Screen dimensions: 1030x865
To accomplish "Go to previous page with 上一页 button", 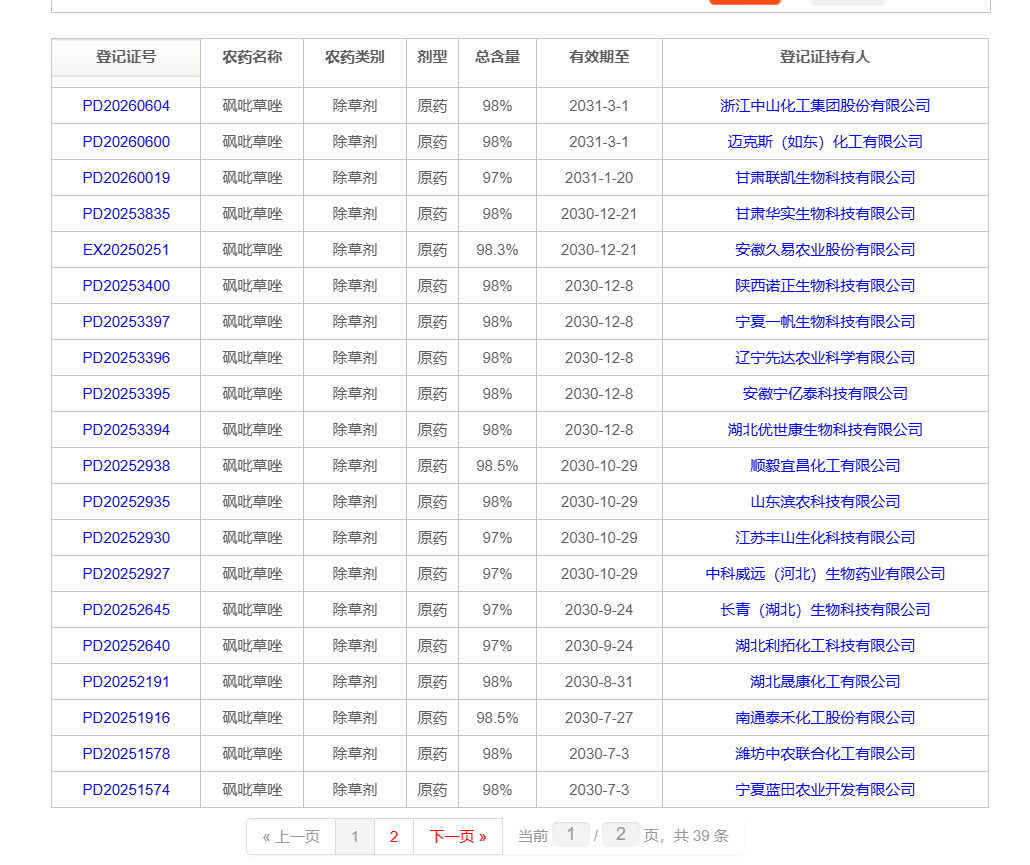I will pyautogui.click(x=290, y=837).
